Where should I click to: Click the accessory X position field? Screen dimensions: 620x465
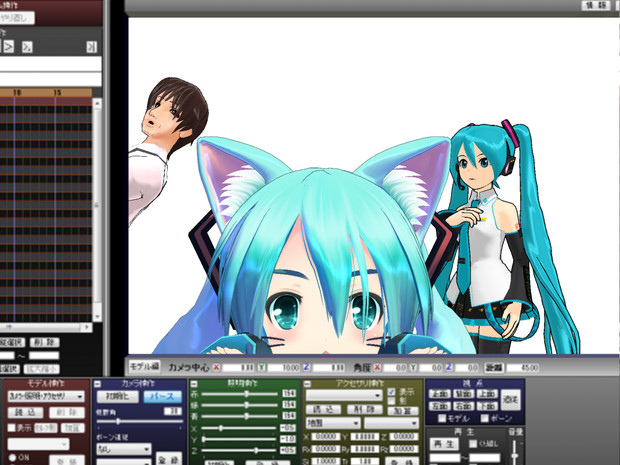click(325, 437)
